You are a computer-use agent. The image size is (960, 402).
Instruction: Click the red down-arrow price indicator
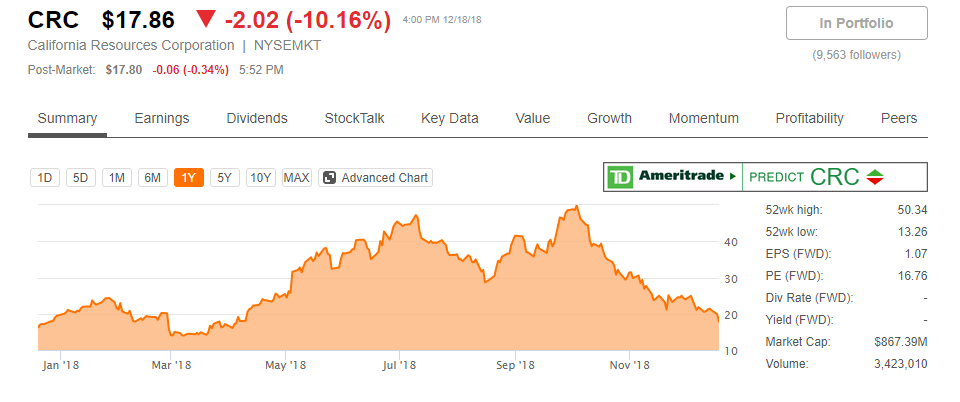tap(206, 20)
